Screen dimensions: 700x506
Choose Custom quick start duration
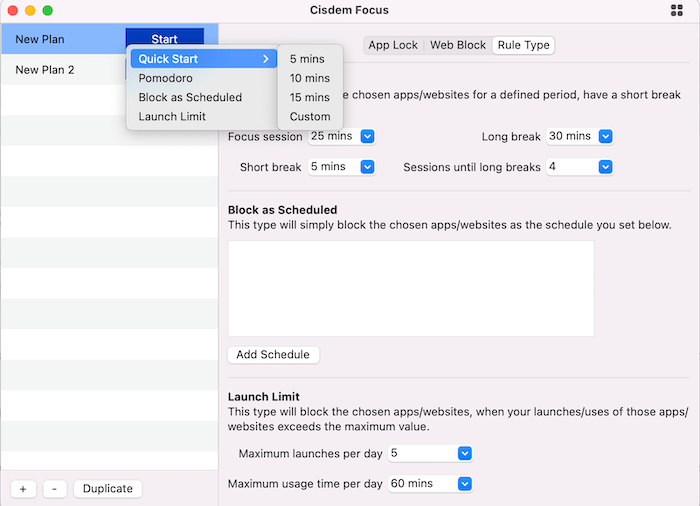point(310,117)
